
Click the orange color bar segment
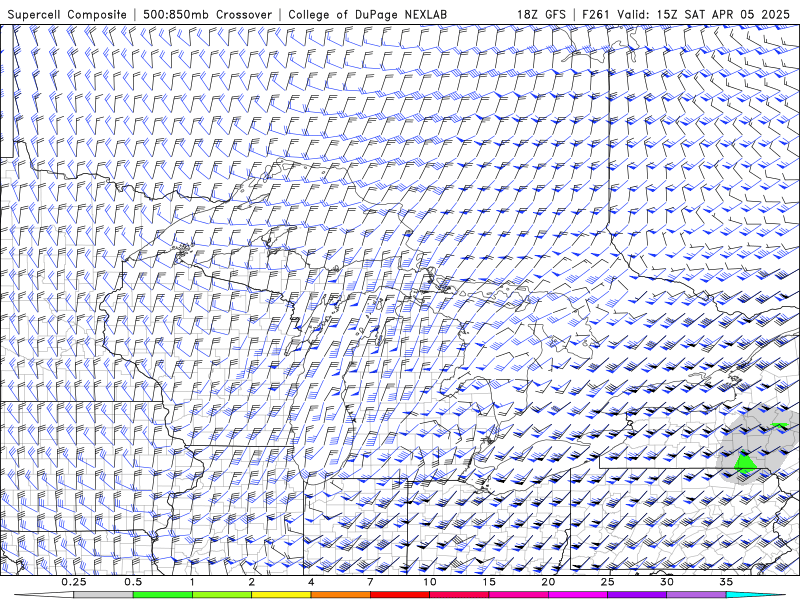(340, 595)
